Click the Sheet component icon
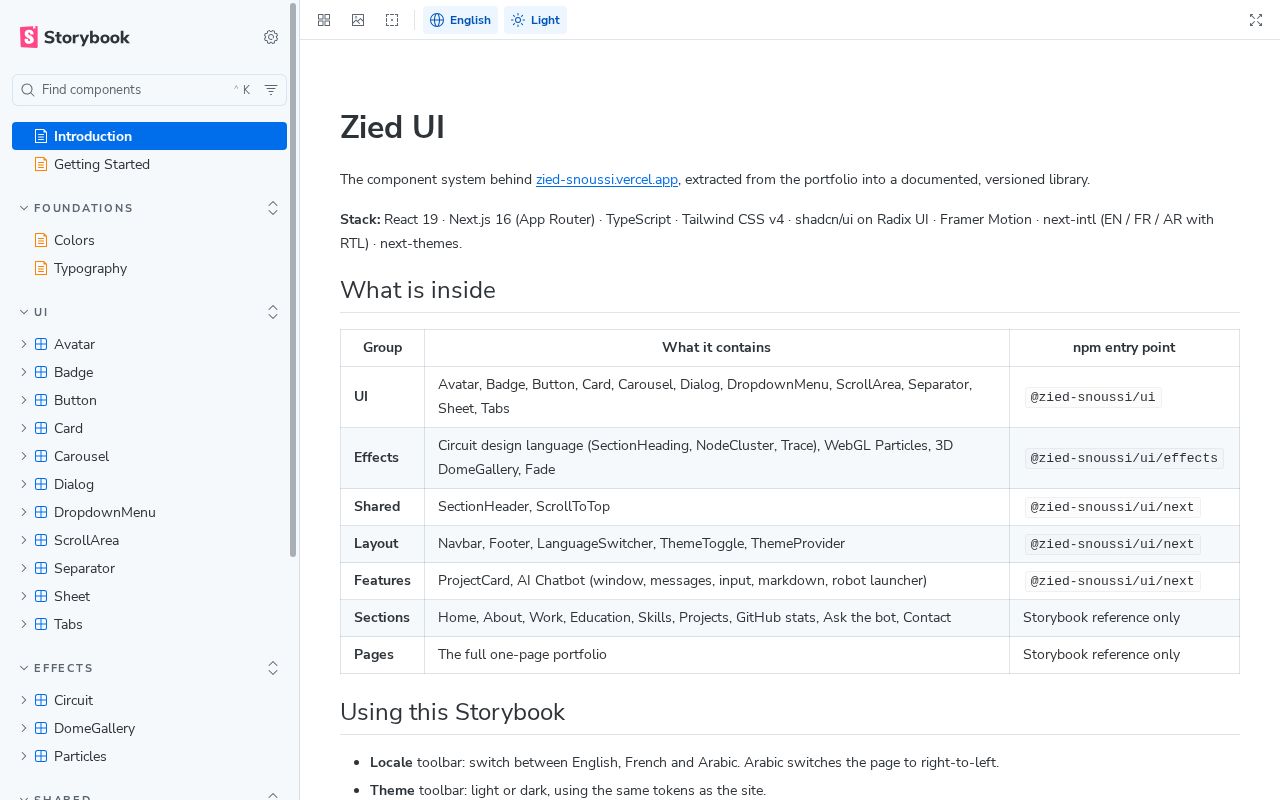The height and width of the screenshot is (800, 1280). coord(41,596)
